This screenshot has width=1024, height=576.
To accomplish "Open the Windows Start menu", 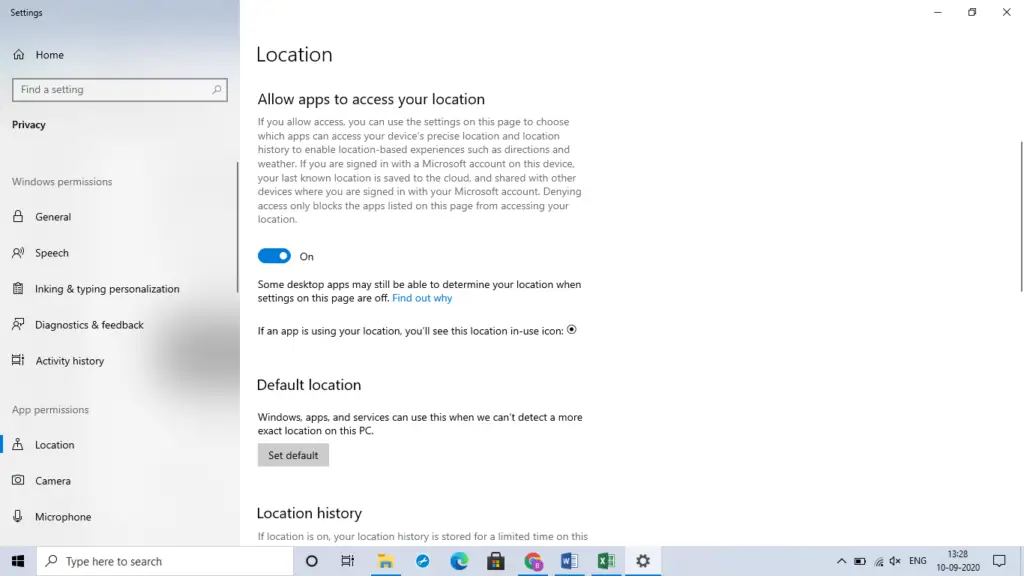I will coord(18,561).
